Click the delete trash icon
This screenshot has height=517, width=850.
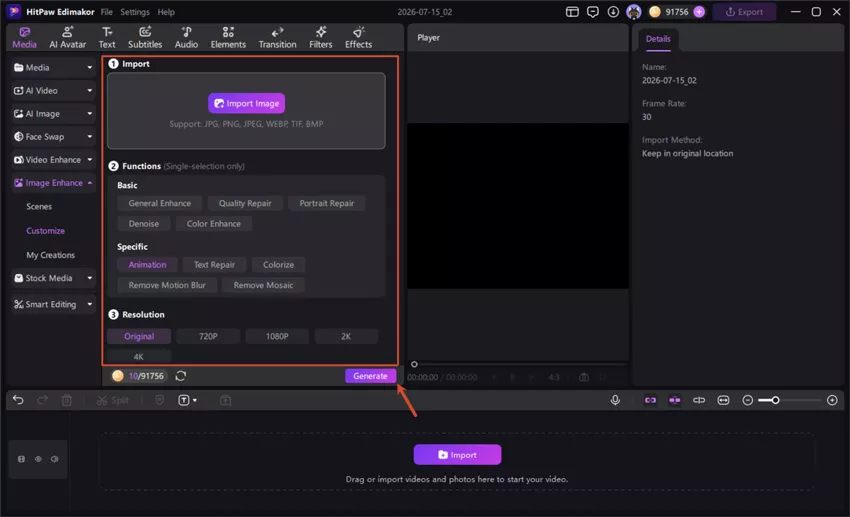click(67, 400)
